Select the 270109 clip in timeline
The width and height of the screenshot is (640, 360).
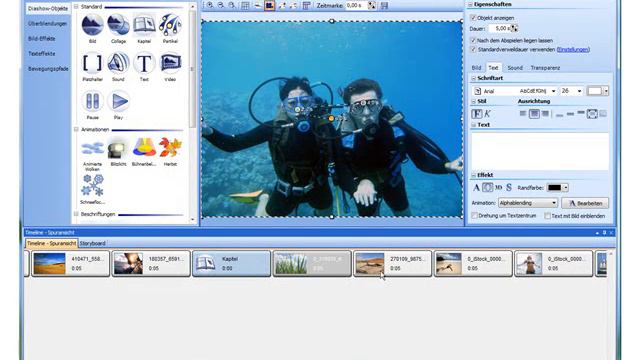point(392,264)
